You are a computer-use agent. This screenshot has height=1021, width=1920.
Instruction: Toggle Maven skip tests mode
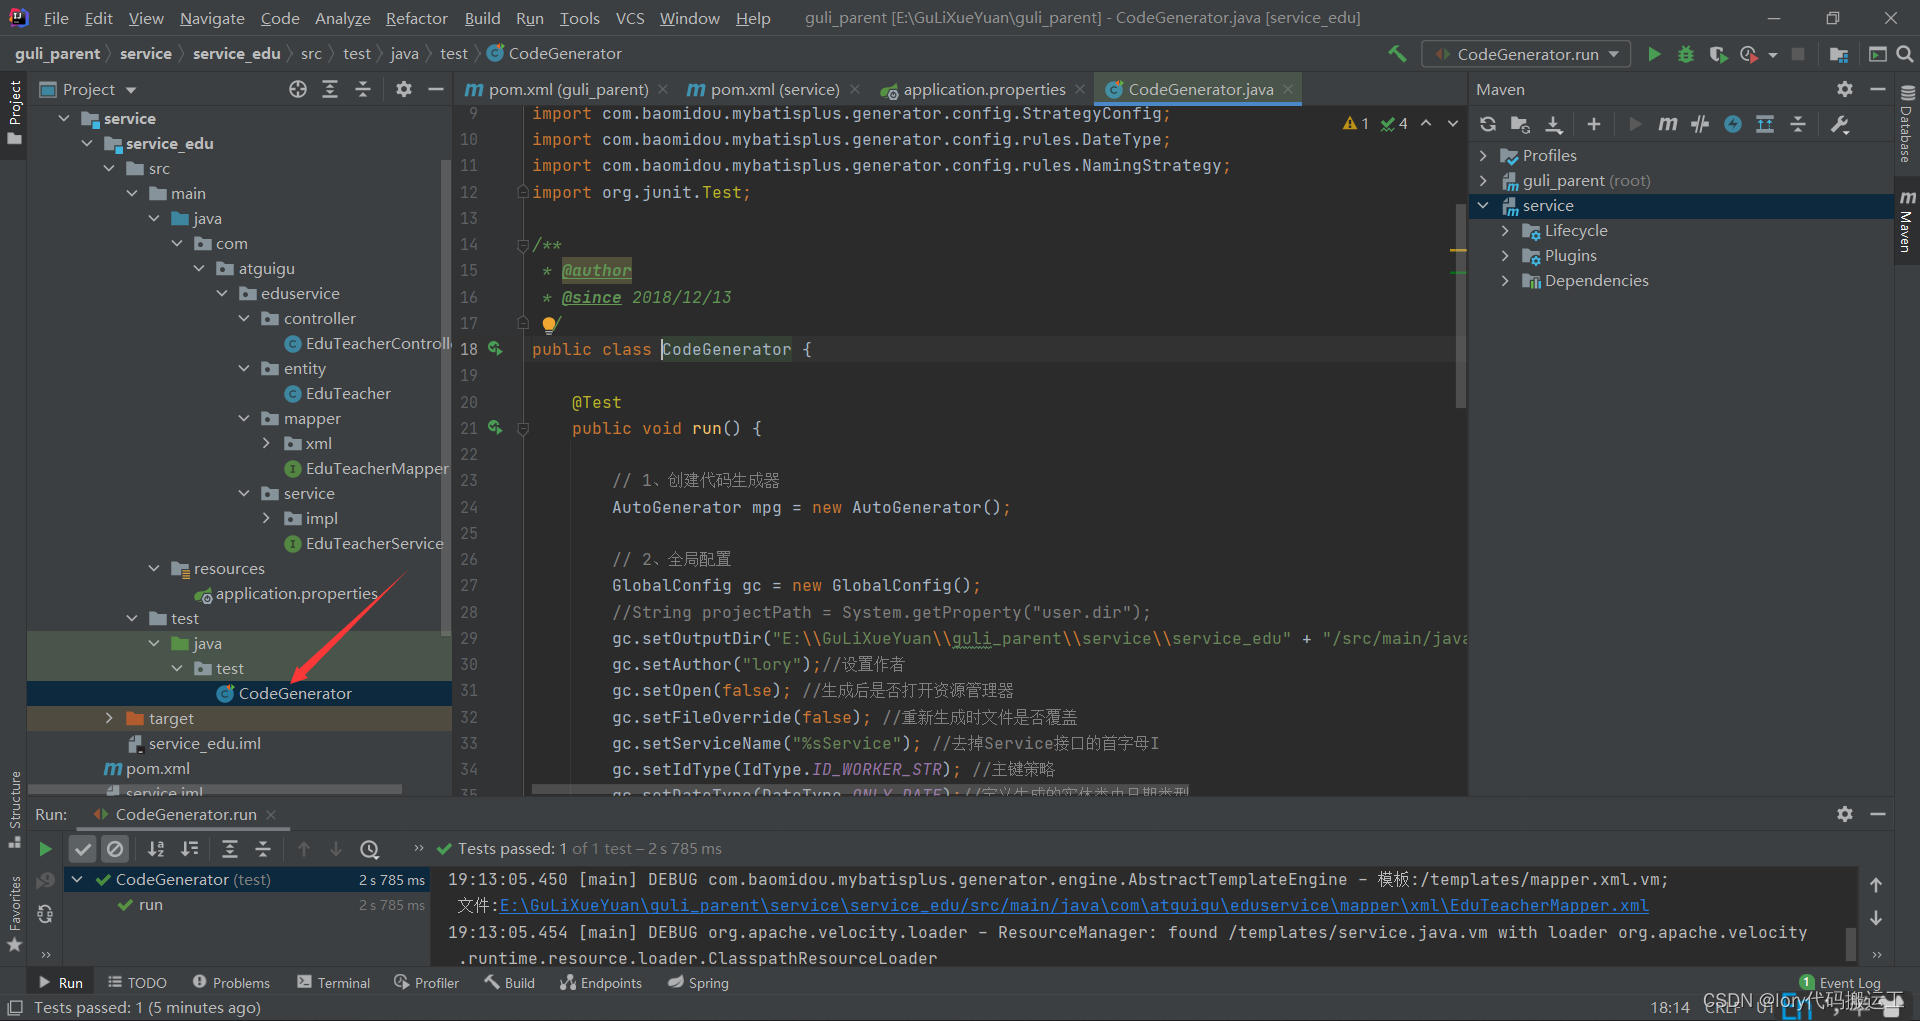[x=1733, y=124]
